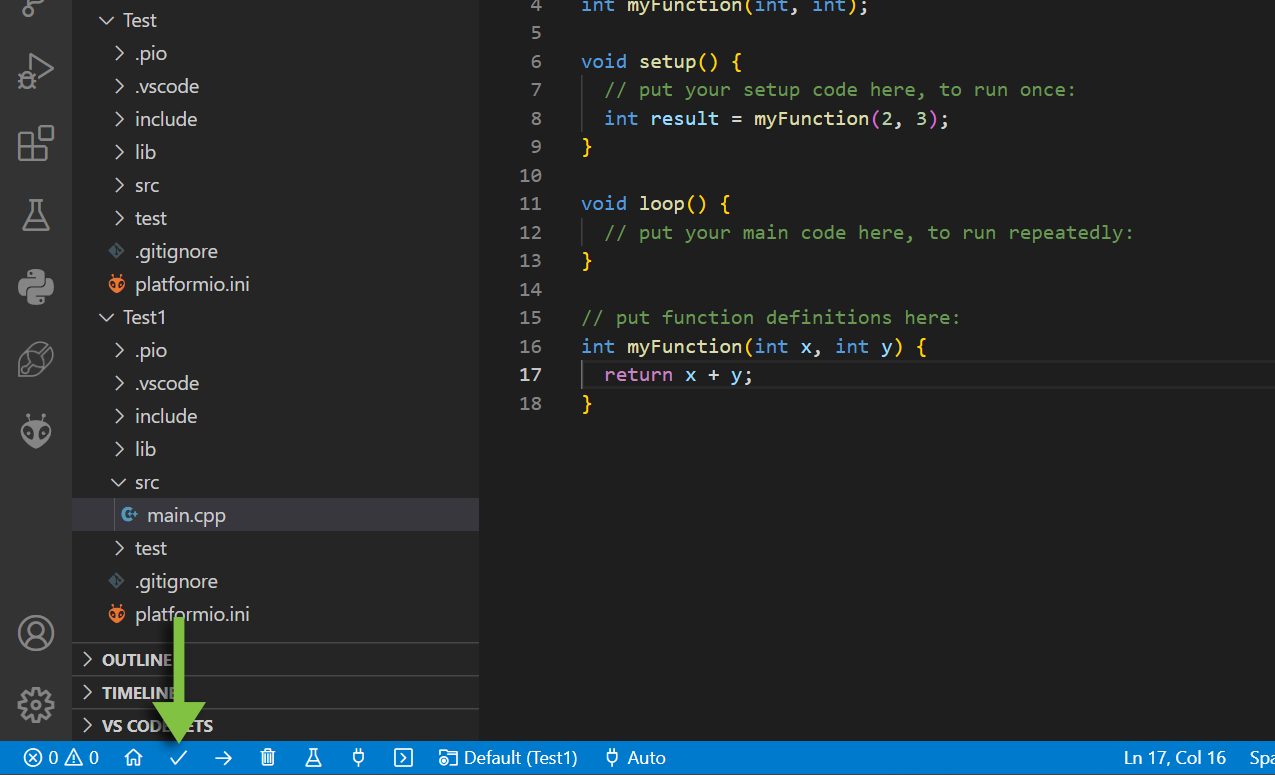Collapse the src folder under Test1

(x=275, y=482)
